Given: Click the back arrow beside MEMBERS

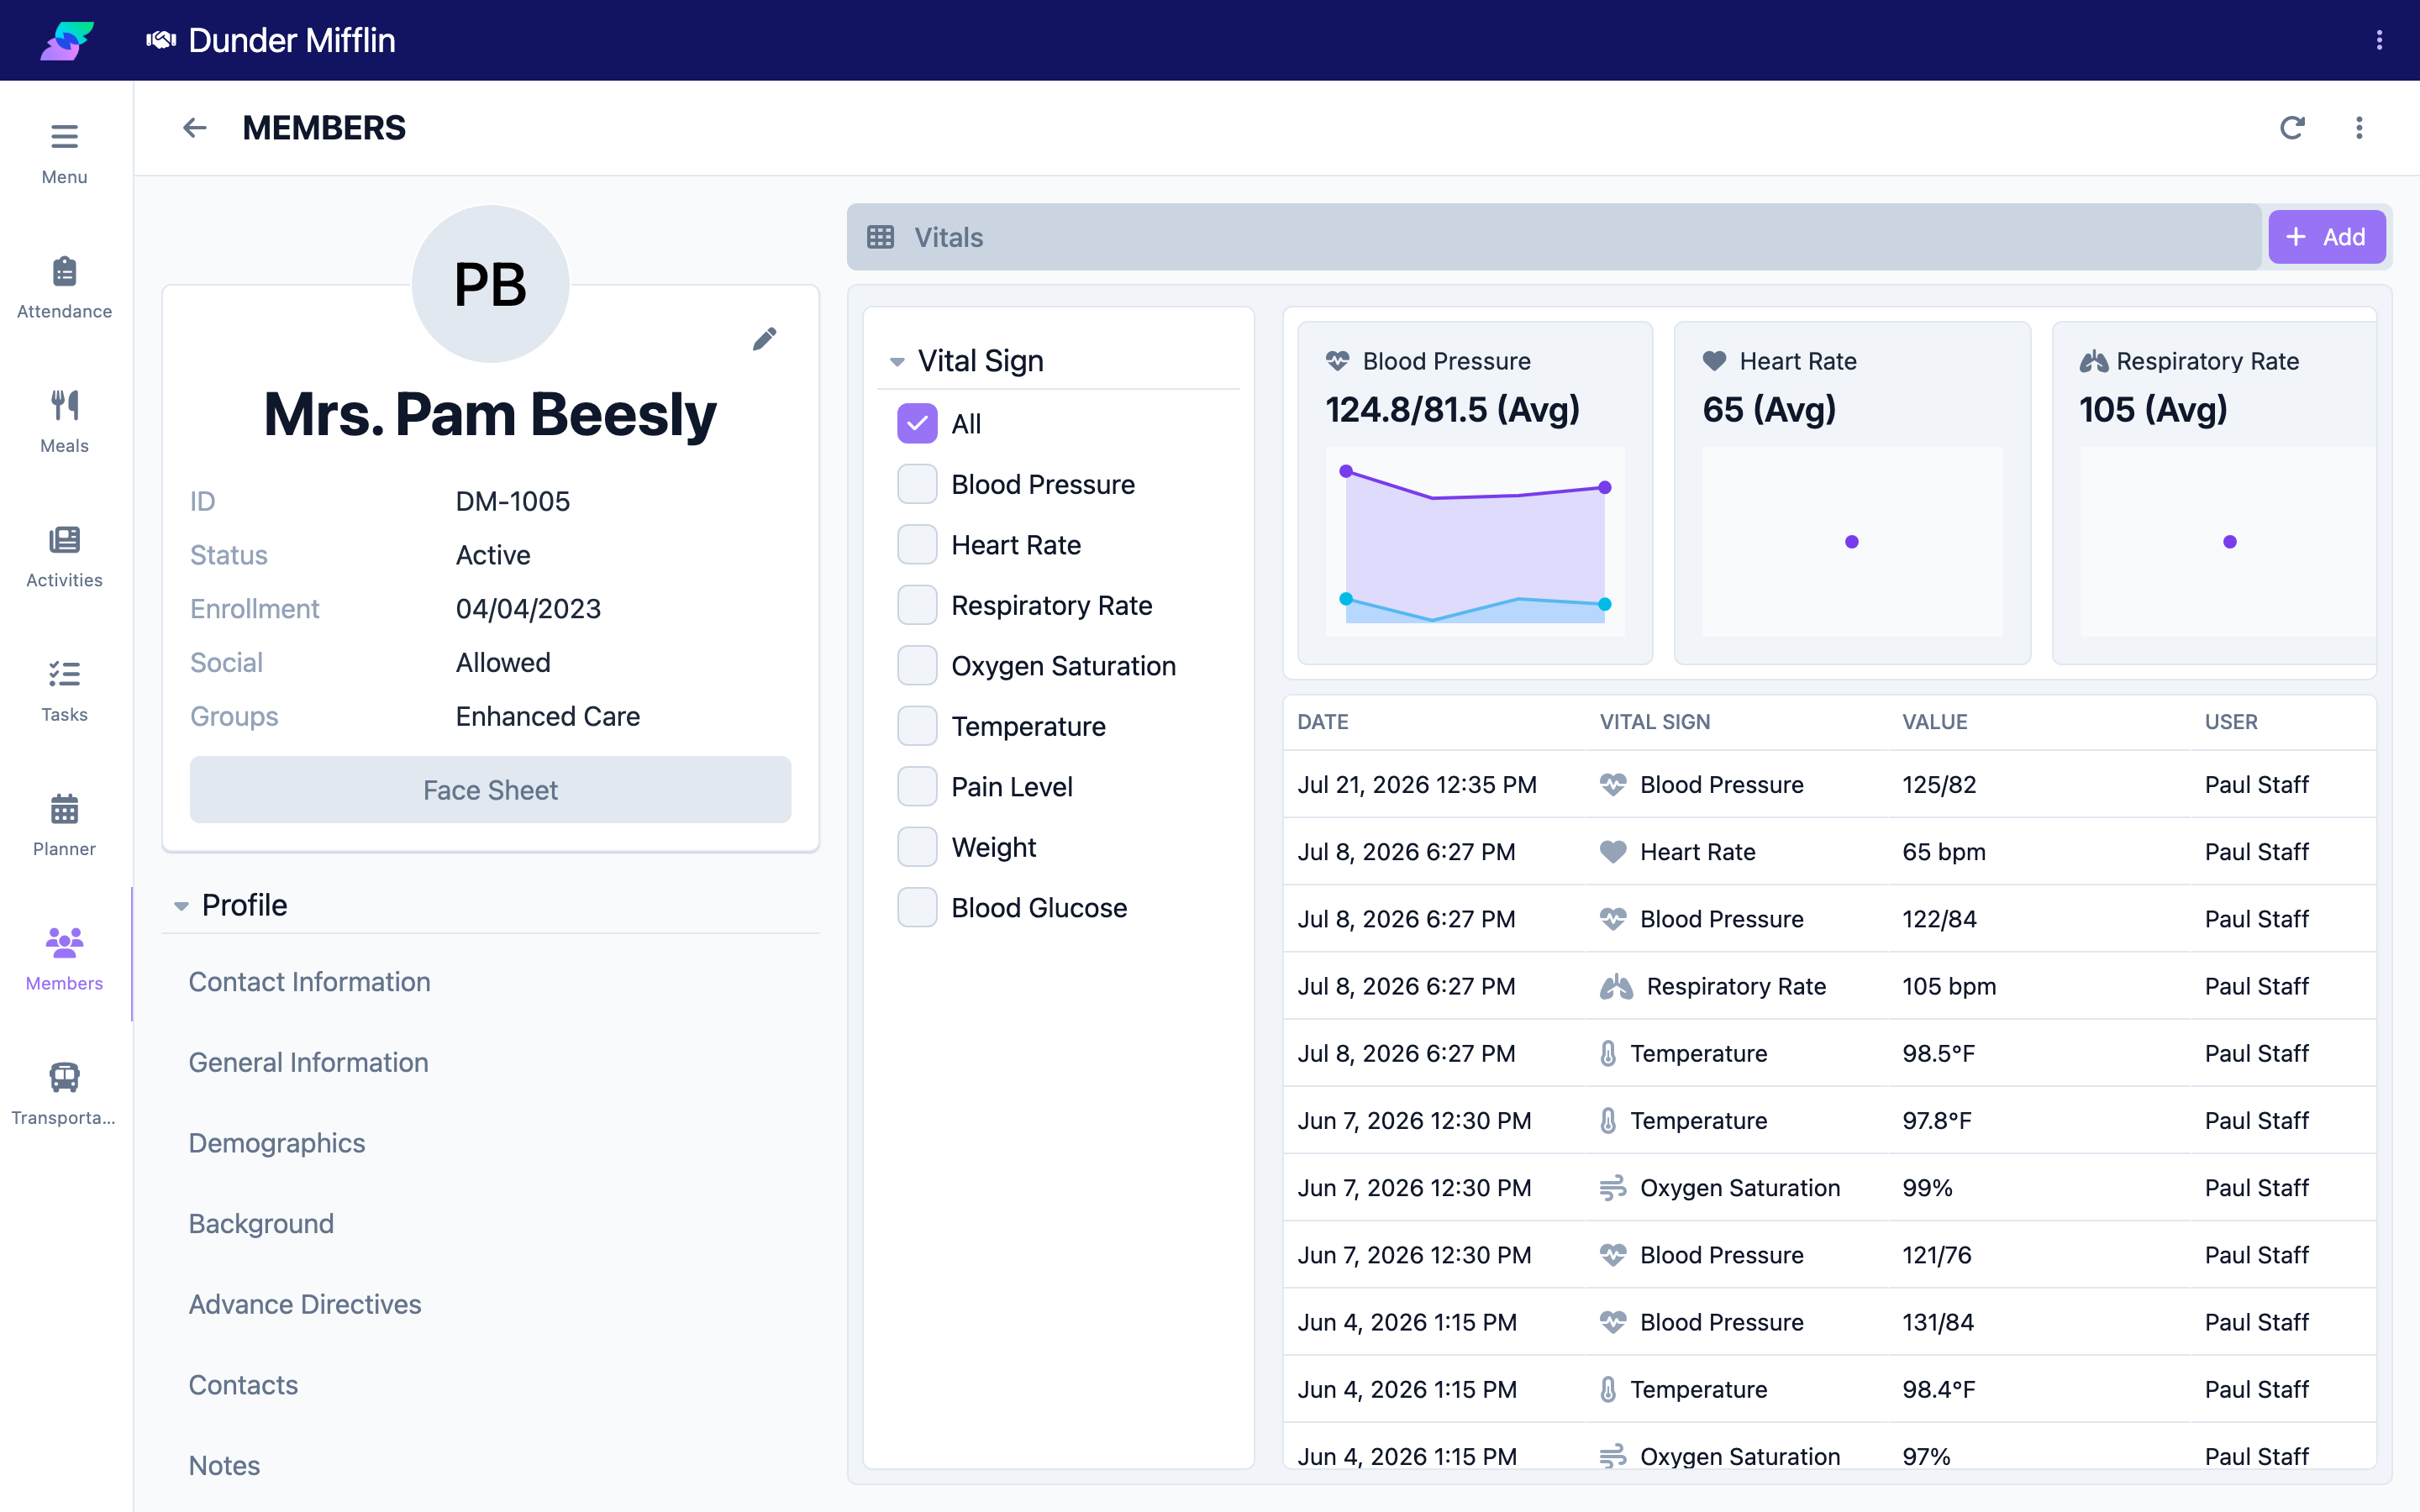Looking at the screenshot, I should click(194, 128).
